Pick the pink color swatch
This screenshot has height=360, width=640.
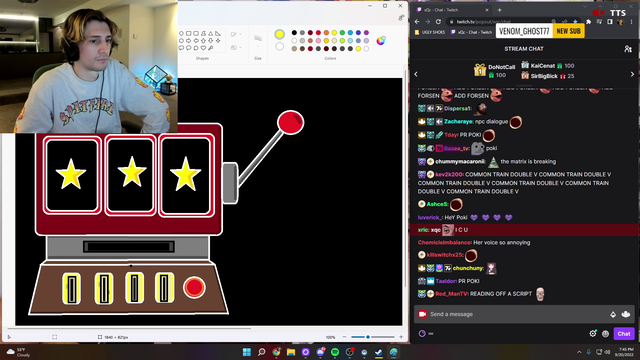pyautogui.click(x=318, y=41)
